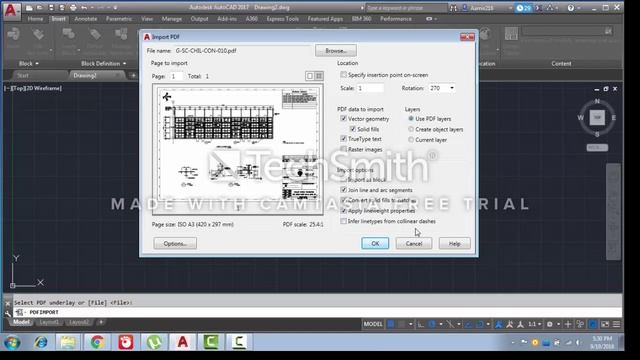The image size is (640, 360).
Task: Click the Browse... button
Action: 336,51
